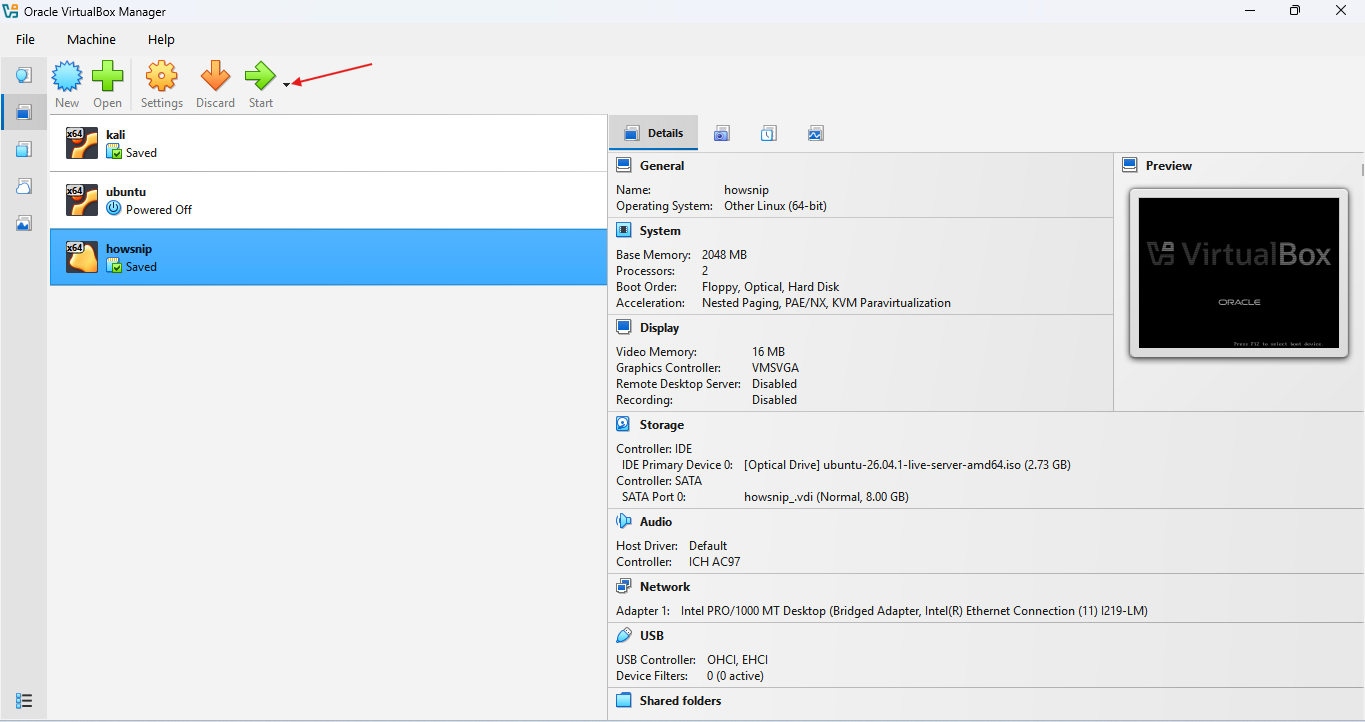Click the optical drive ubuntu-26.04.1-live-server-amd64.iso entry
Image resolution: width=1365 pixels, height=722 pixels.
click(x=907, y=465)
